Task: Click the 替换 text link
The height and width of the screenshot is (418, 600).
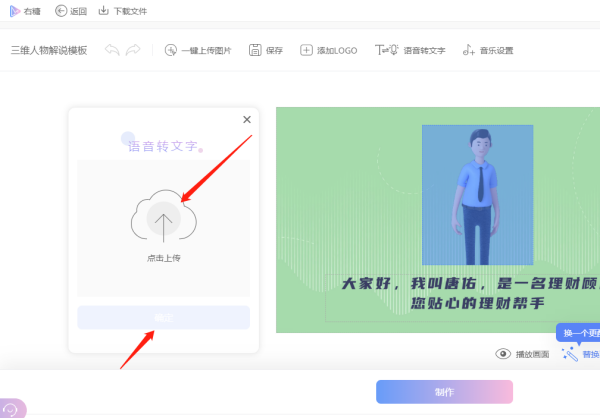Action: click(591, 354)
